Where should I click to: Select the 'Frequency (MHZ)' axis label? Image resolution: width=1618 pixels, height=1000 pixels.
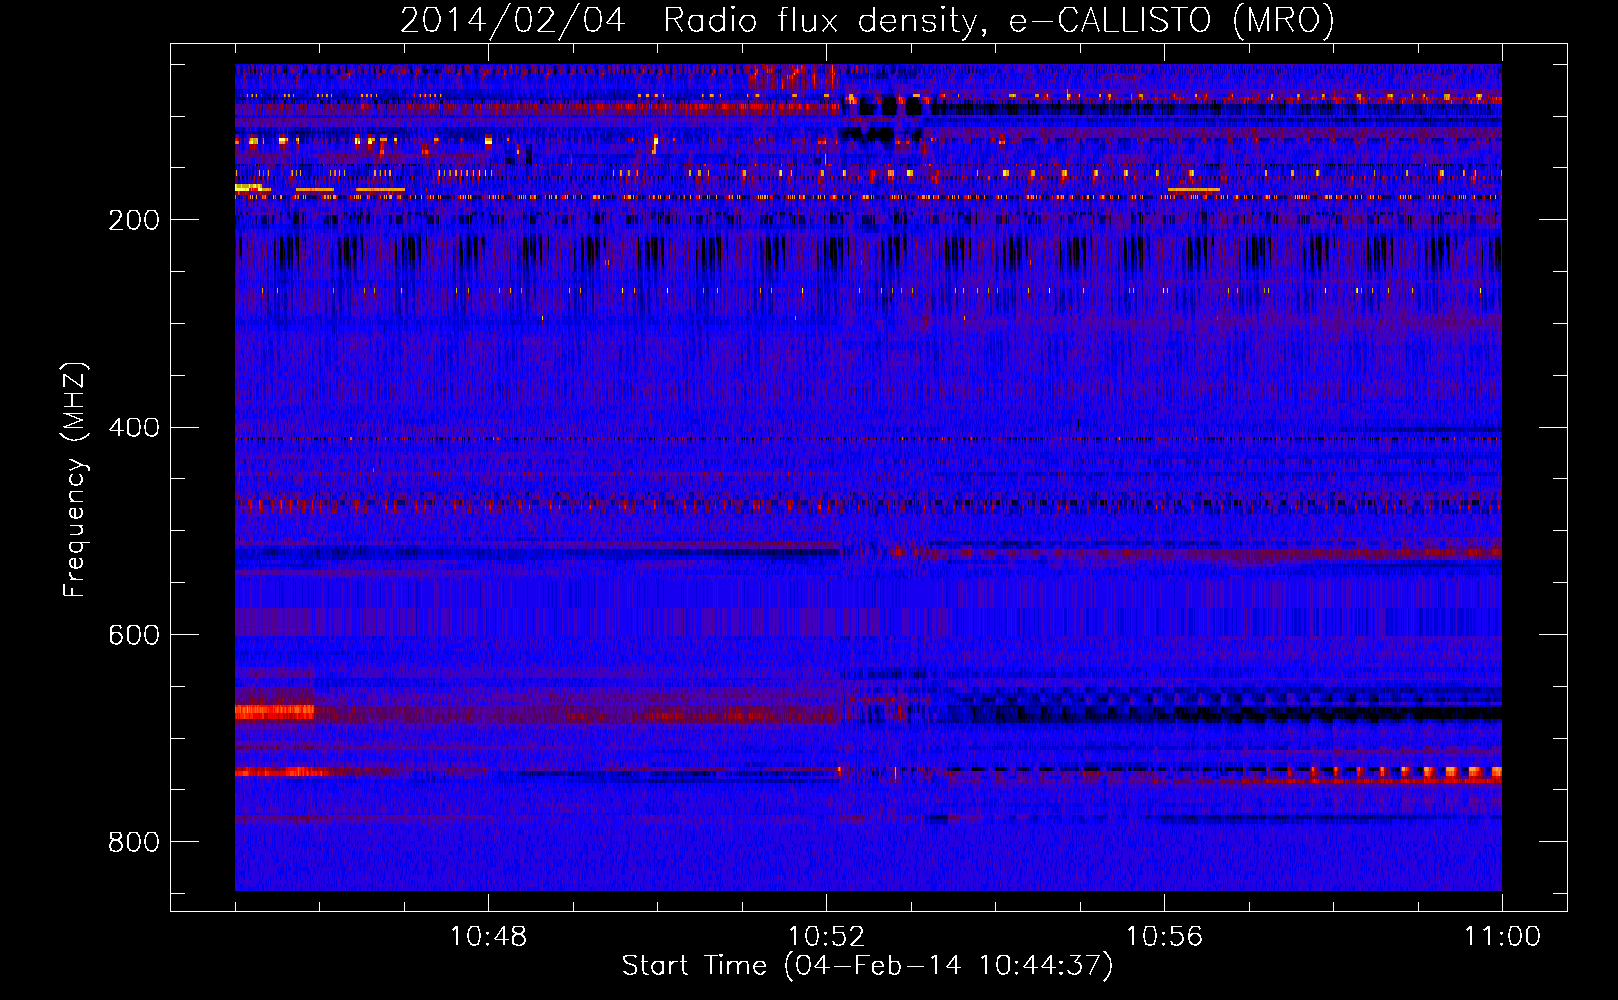coord(74,479)
